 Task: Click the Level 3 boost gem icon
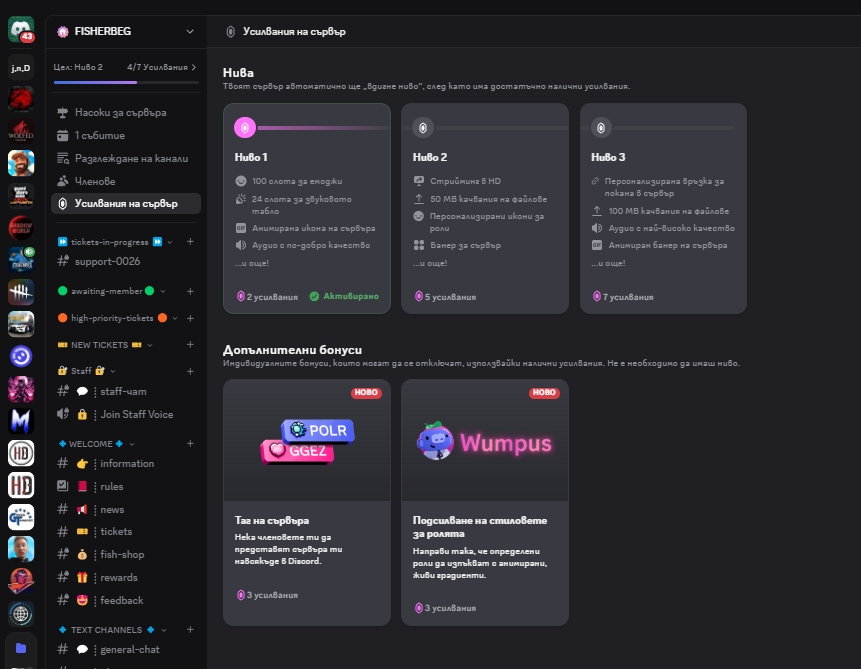[601, 128]
